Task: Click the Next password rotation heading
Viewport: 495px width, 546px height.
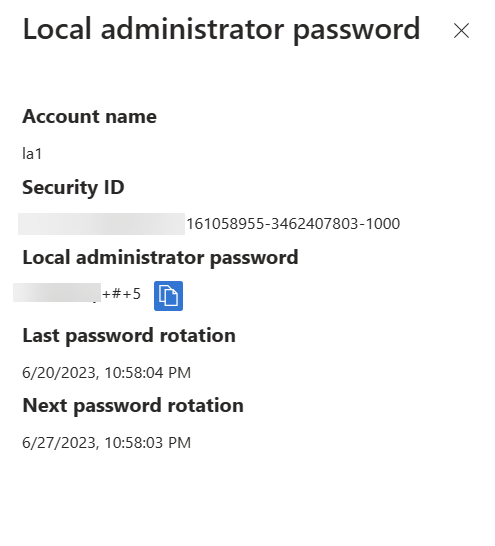Action: (133, 406)
